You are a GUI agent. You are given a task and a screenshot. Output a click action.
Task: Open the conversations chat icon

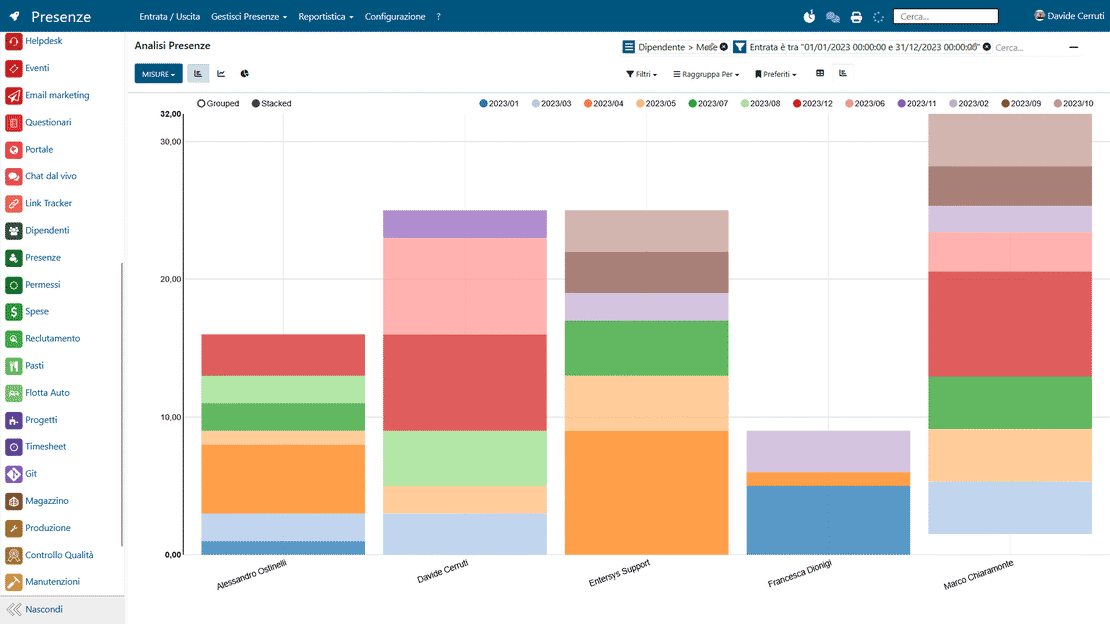tap(832, 17)
